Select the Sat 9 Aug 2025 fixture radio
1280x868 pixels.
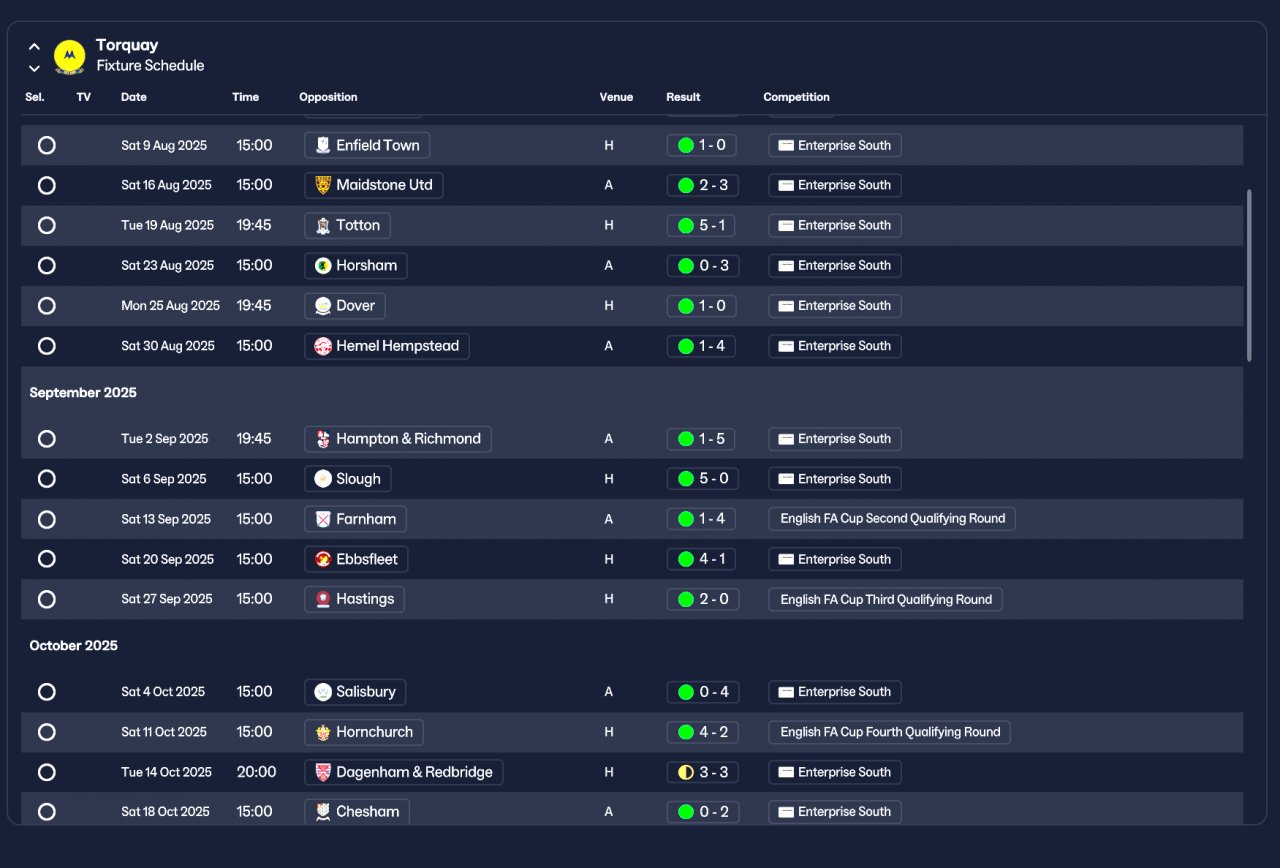pos(46,145)
